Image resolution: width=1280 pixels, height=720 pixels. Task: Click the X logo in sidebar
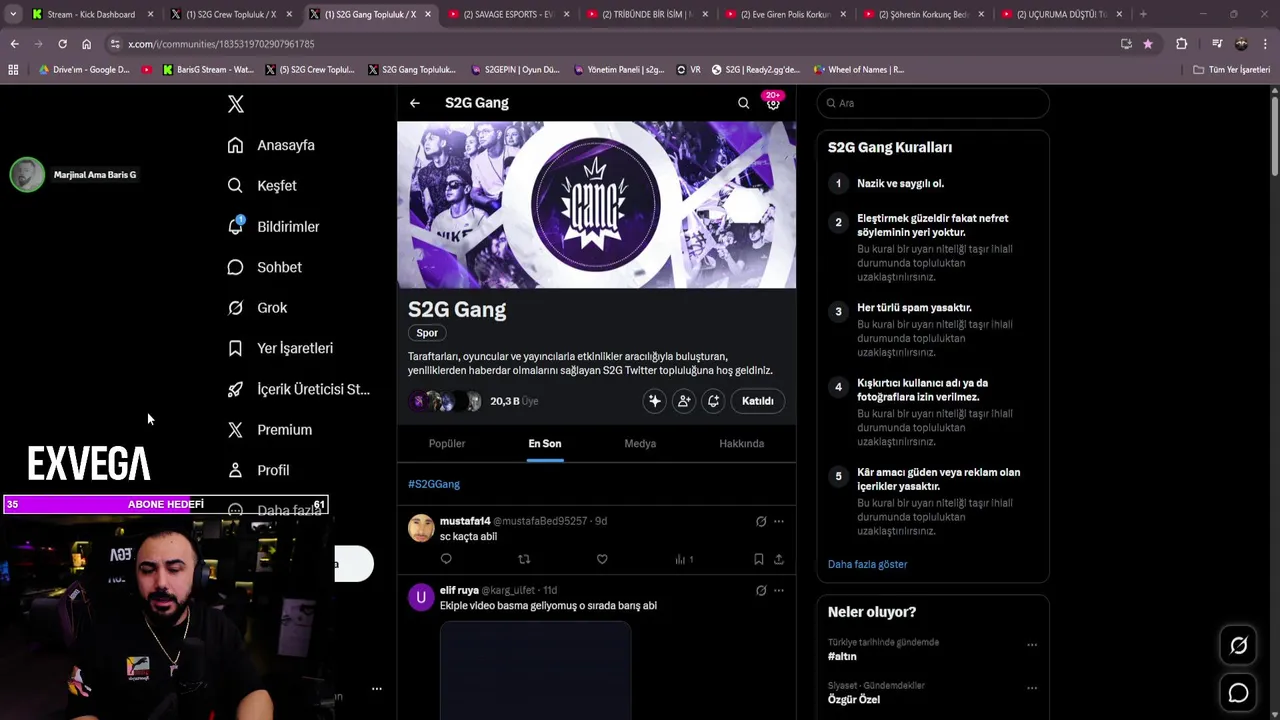235,104
